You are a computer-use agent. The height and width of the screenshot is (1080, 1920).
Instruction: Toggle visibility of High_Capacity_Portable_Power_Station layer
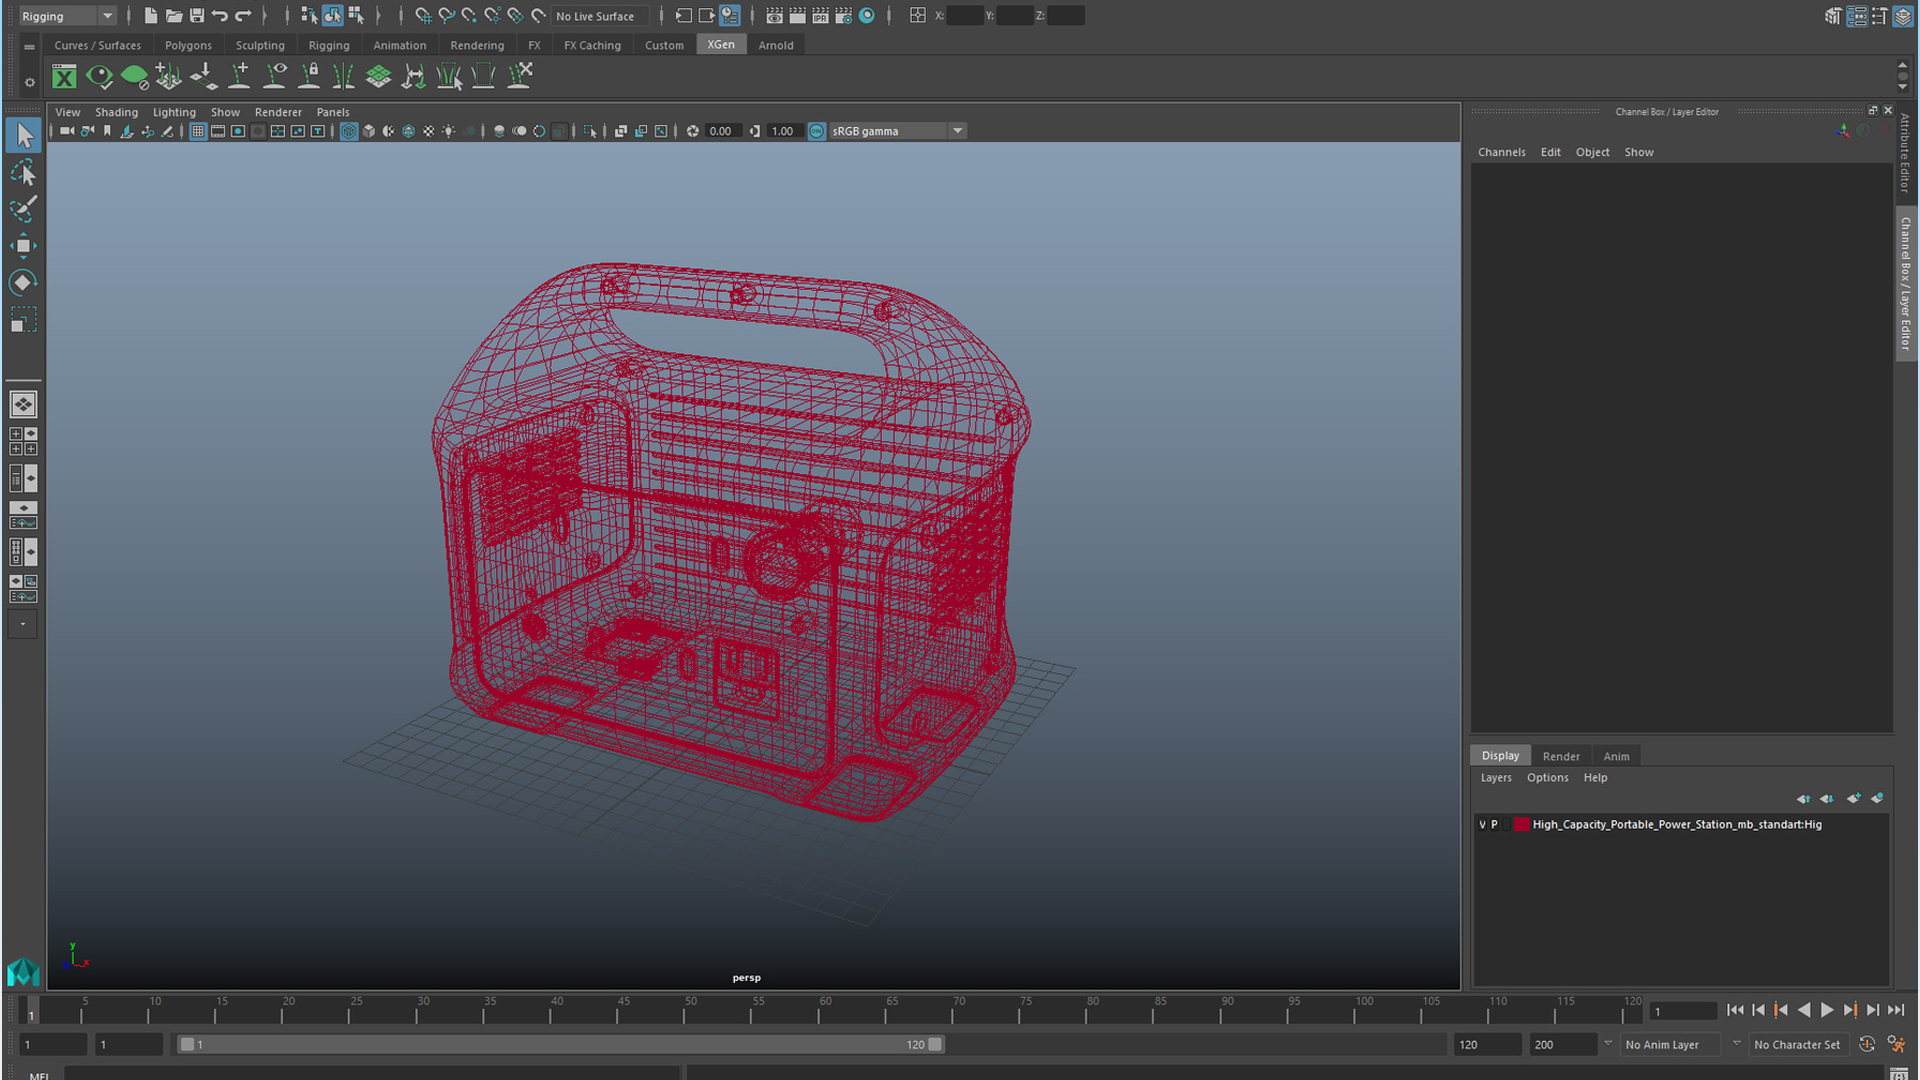[x=1481, y=824]
